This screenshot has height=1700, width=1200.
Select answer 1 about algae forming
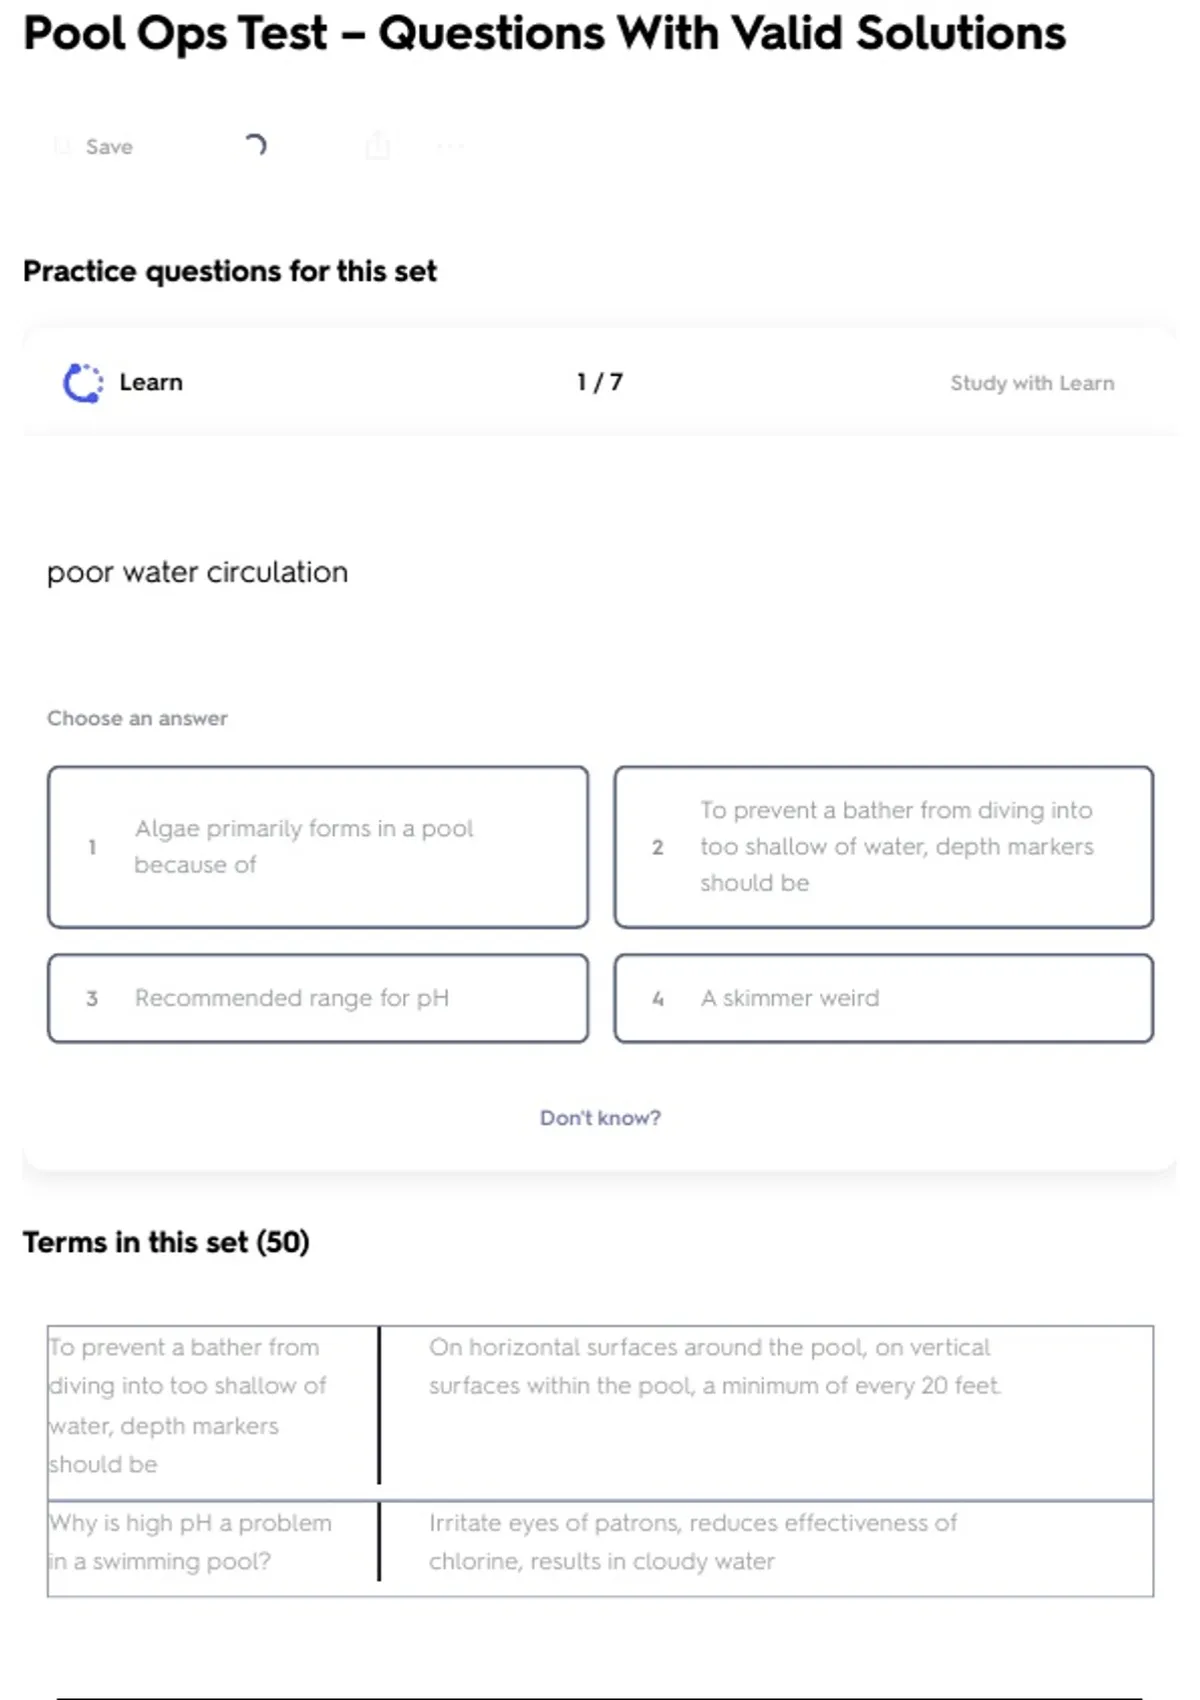pos(318,847)
